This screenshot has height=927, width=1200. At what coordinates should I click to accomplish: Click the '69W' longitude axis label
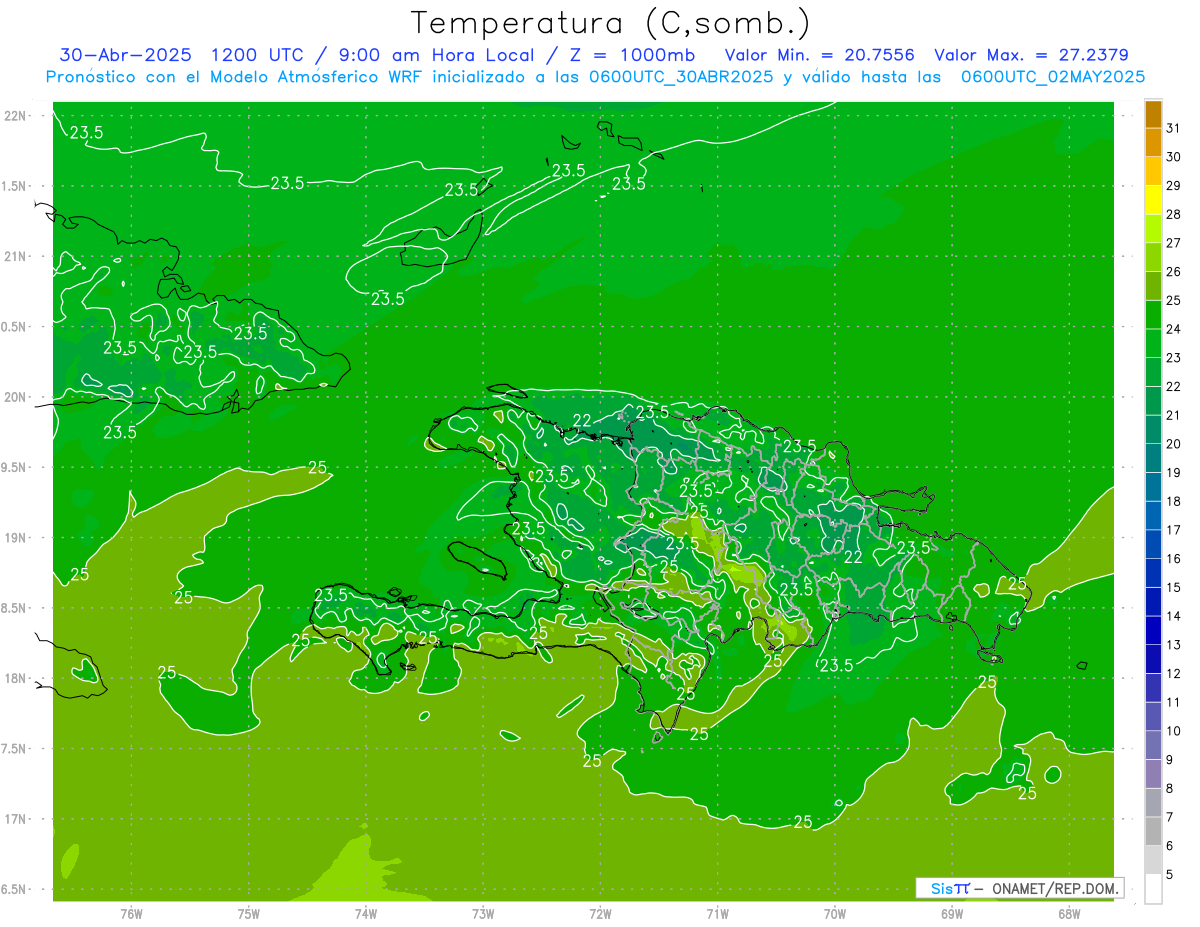coord(952,914)
